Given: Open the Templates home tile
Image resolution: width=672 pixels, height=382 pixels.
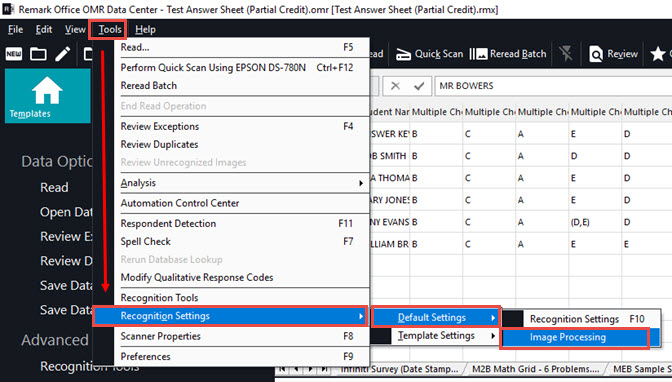Looking at the screenshot, I should [x=48, y=96].
